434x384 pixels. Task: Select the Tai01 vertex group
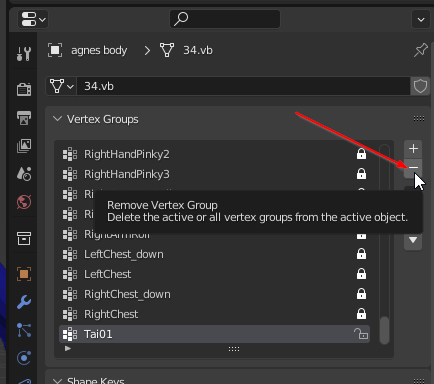click(215, 334)
